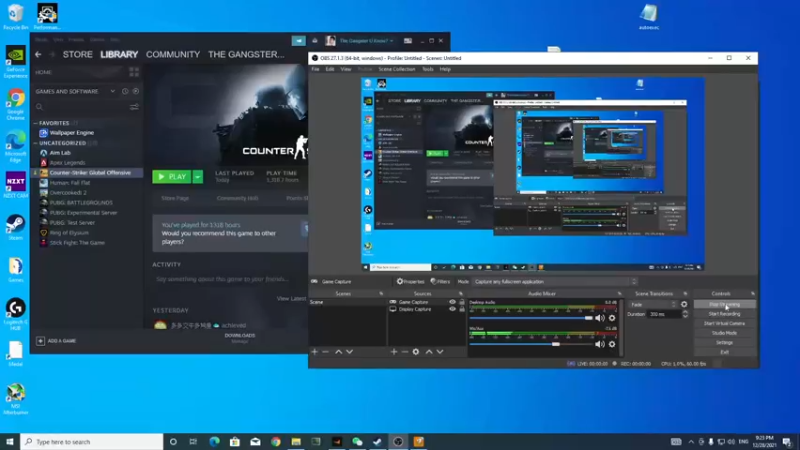Move the scene down in the Scenes panel
The image size is (800, 450).
point(349,352)
